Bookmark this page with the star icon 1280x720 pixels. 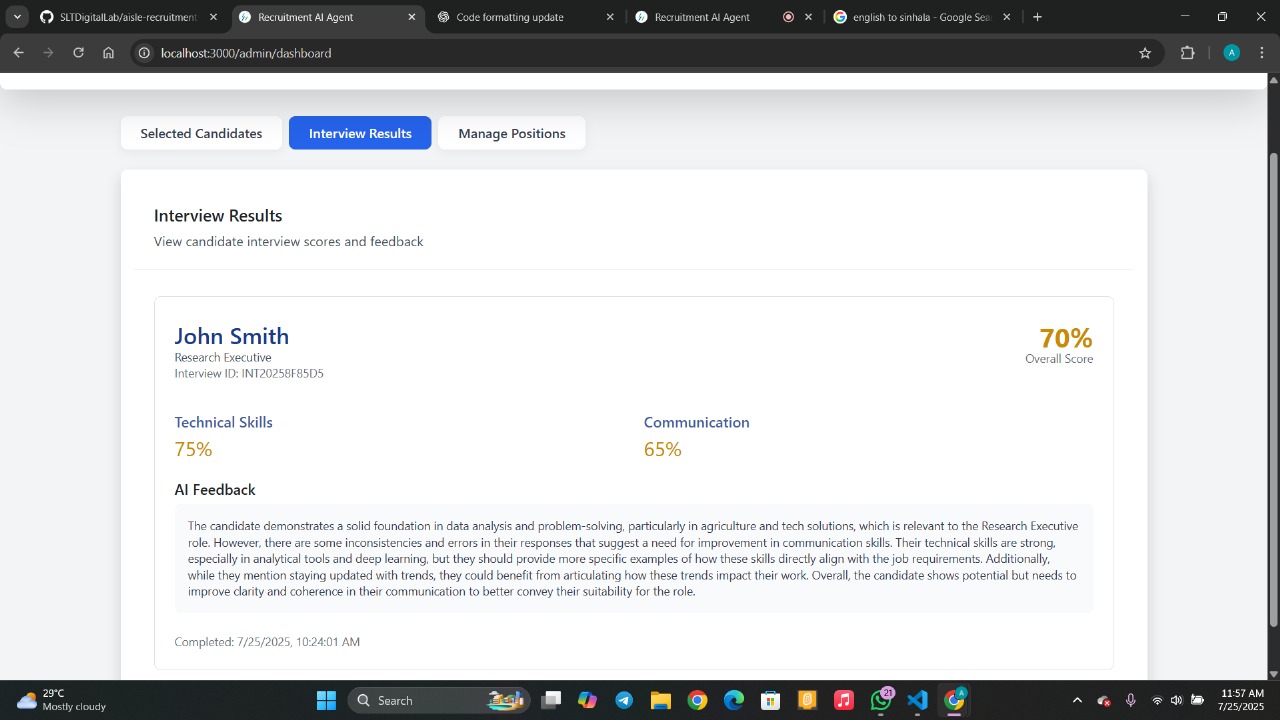point(1145,53)
